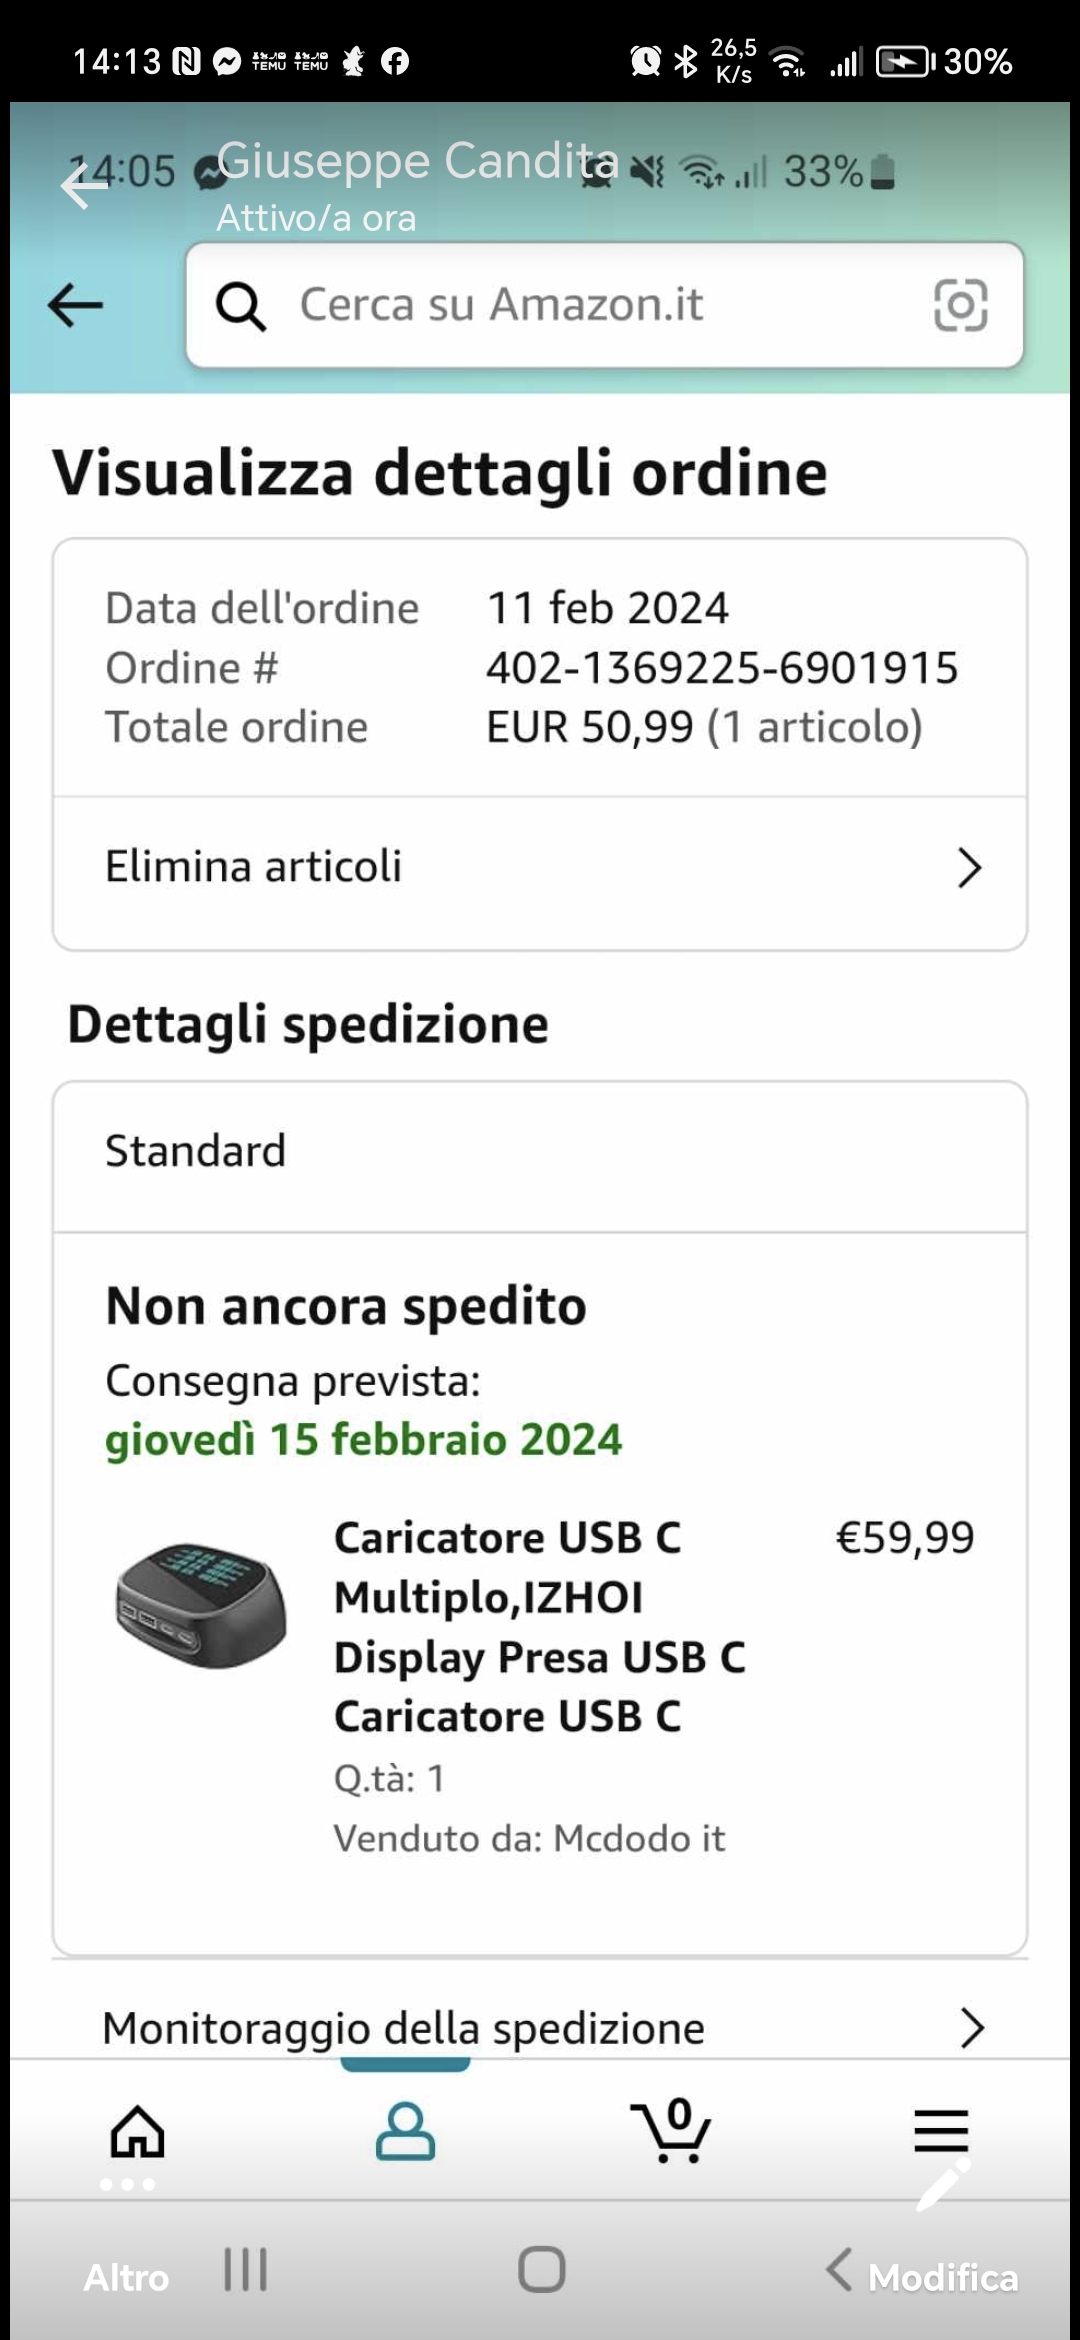
Task: Tap the pencil edit icon
Action: click(x=944, y=2185)
